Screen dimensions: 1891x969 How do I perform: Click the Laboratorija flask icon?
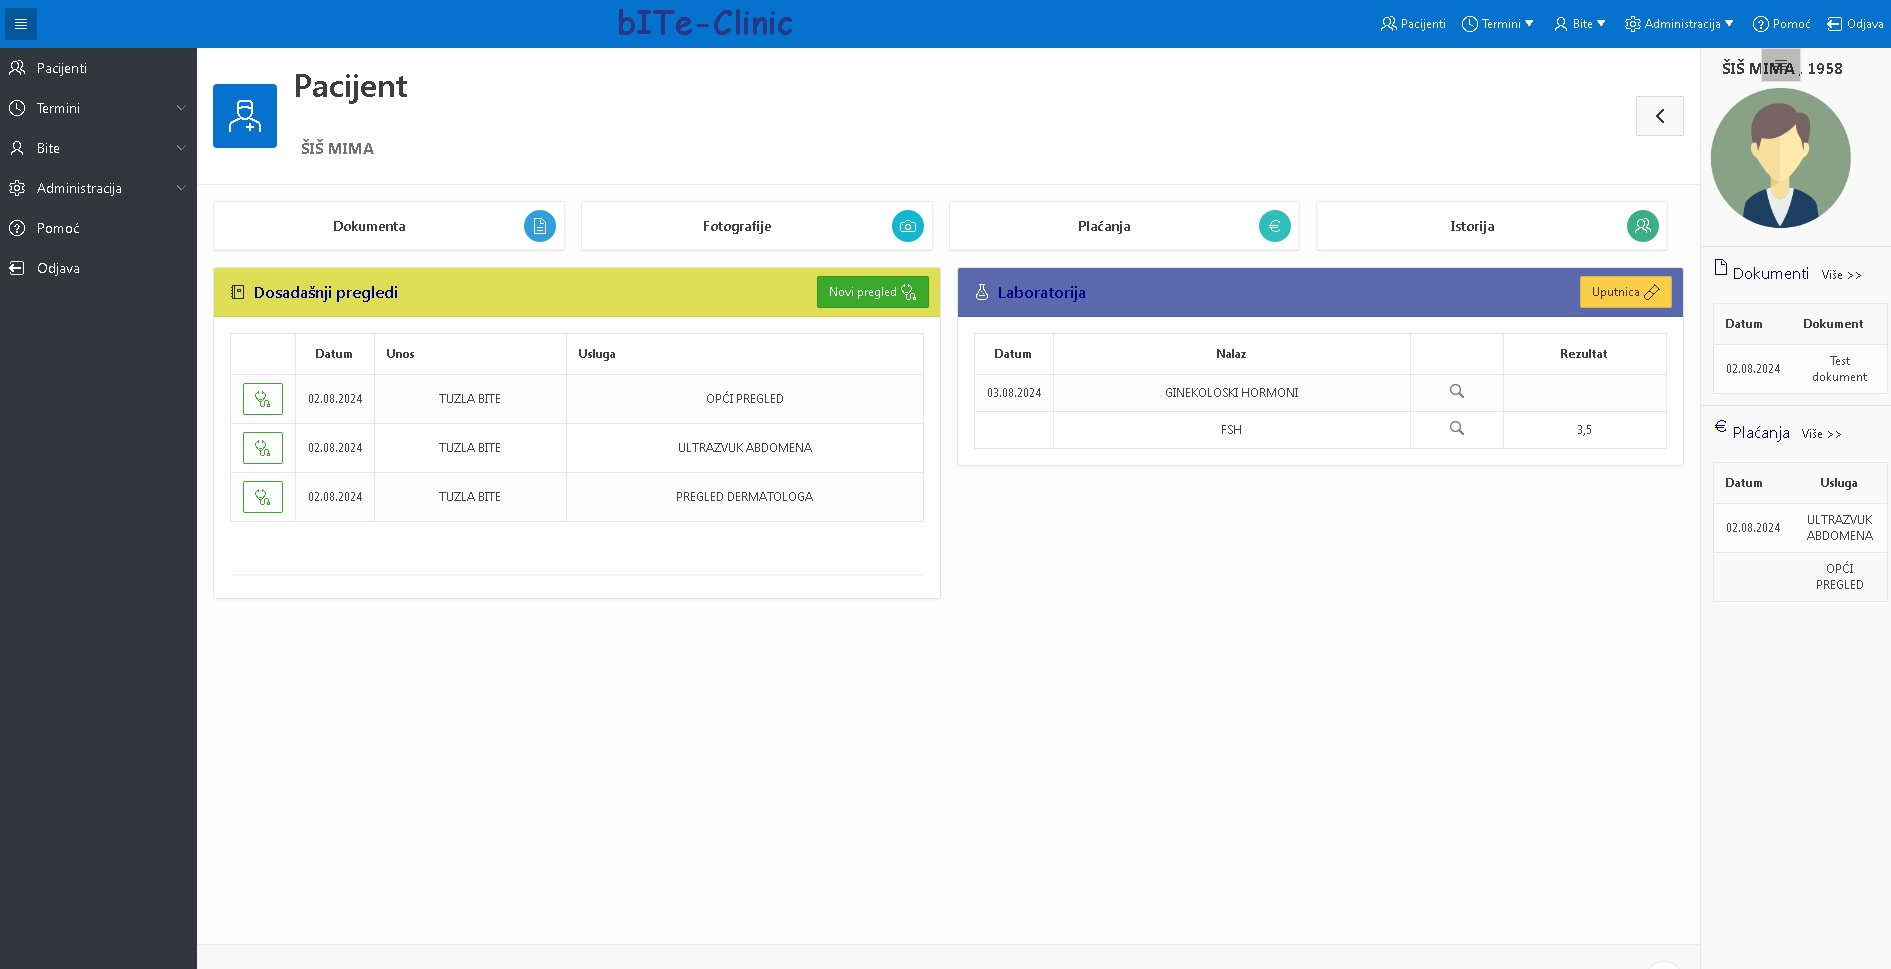click(x=982, y=292)
